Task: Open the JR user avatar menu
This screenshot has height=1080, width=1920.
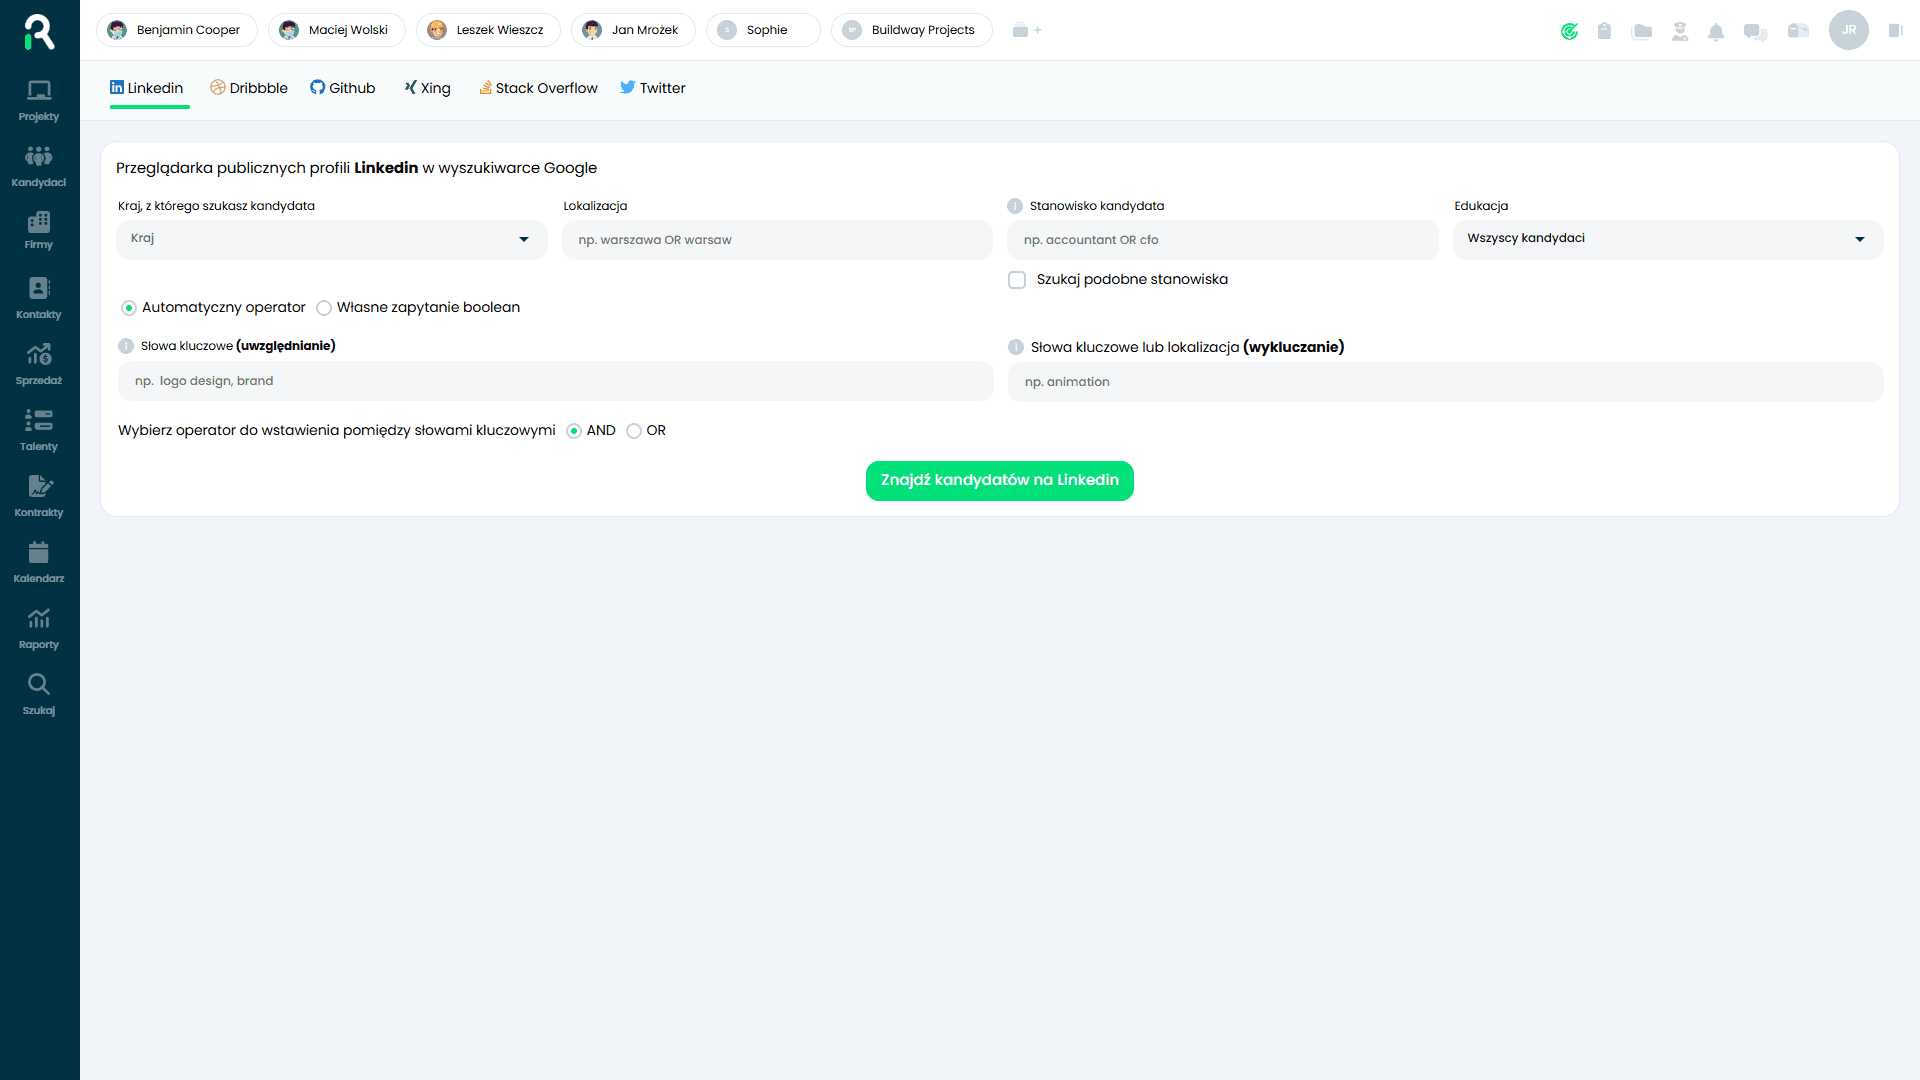Action: pos(1848,30)
